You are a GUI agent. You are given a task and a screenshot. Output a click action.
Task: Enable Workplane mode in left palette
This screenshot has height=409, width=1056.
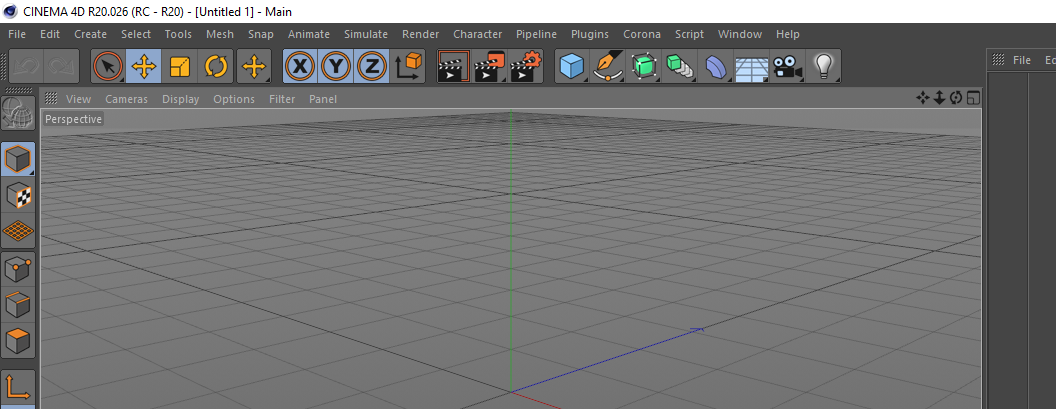18,232
